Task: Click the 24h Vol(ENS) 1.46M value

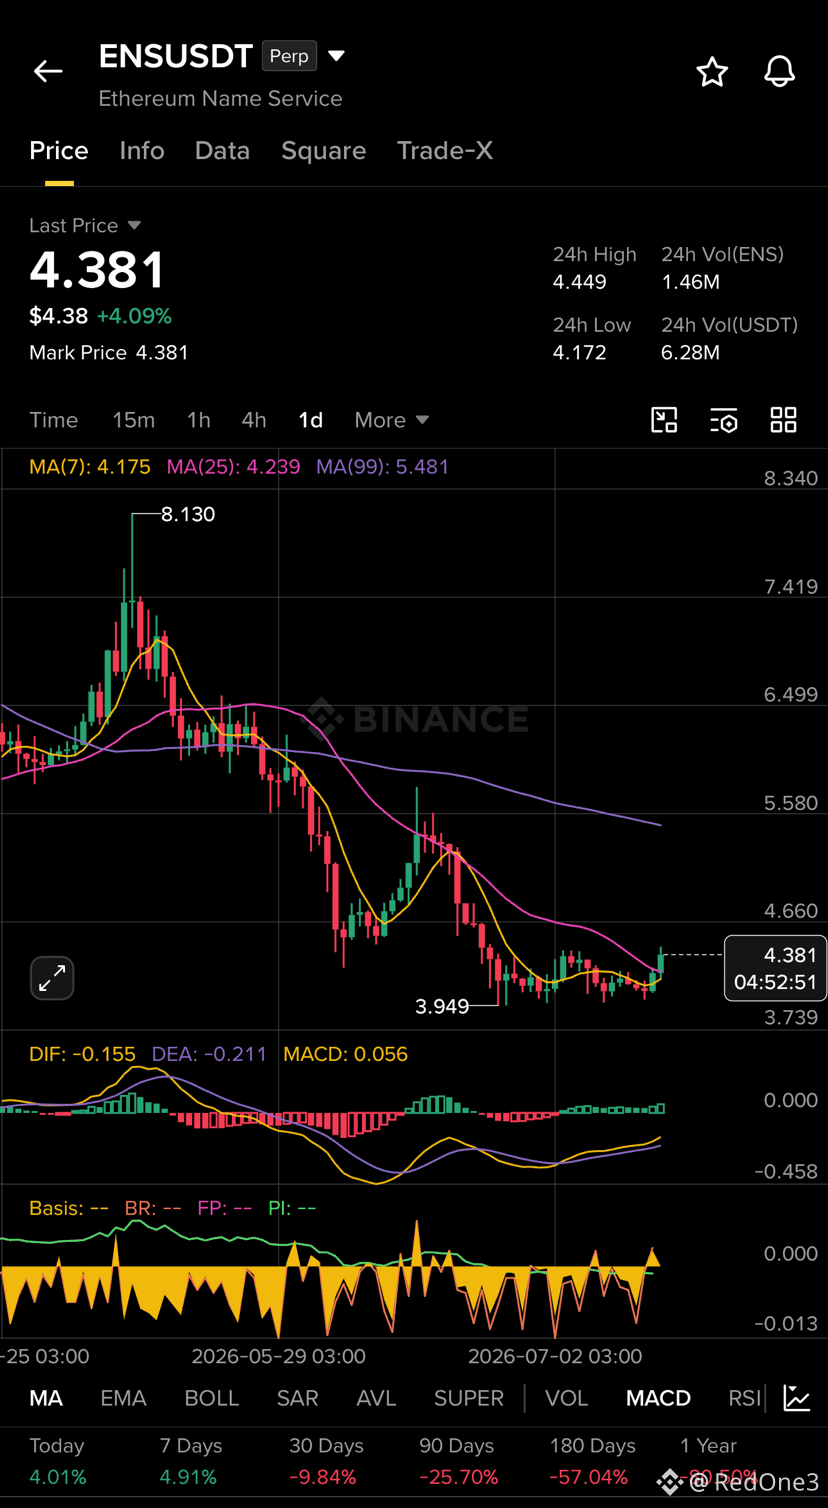Action: [x=690, y=282]
